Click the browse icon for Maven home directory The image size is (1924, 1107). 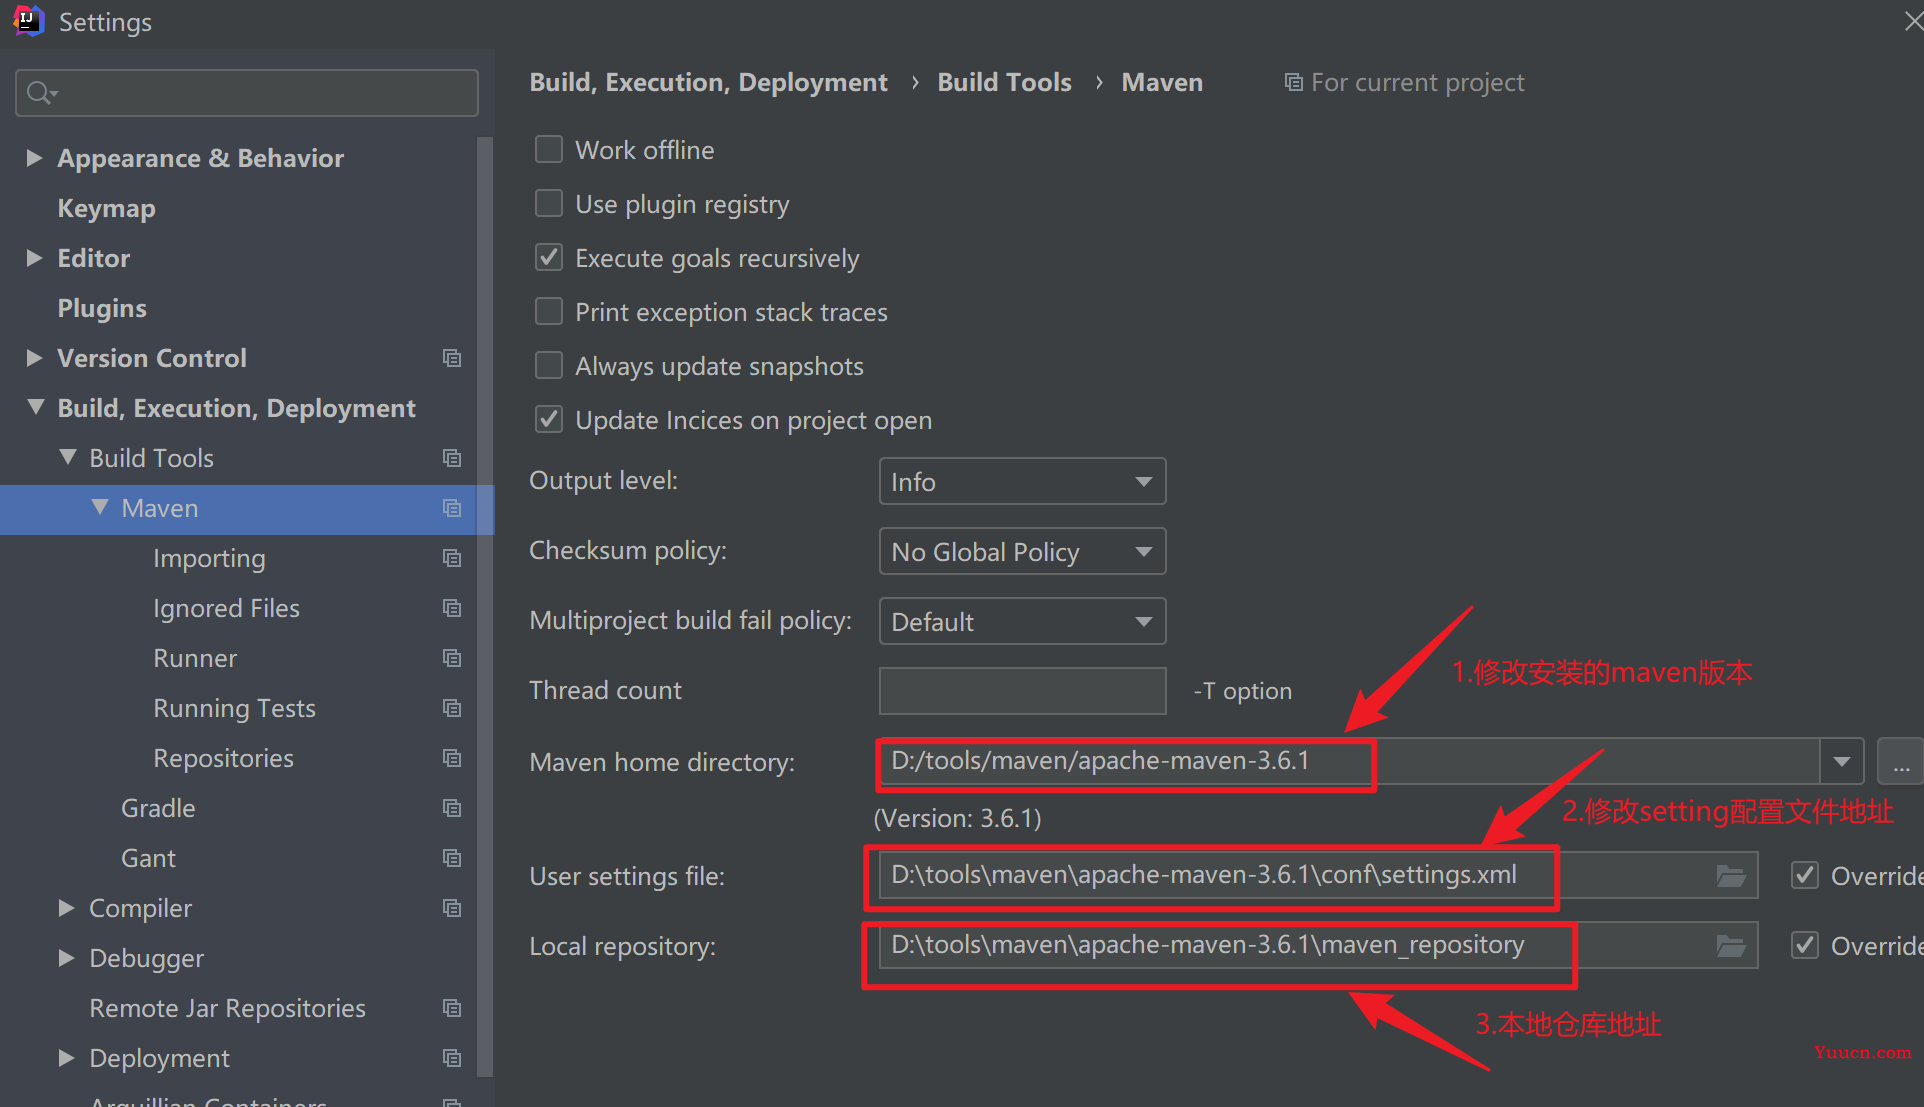pyautogui.click(x=1902, y=762)
